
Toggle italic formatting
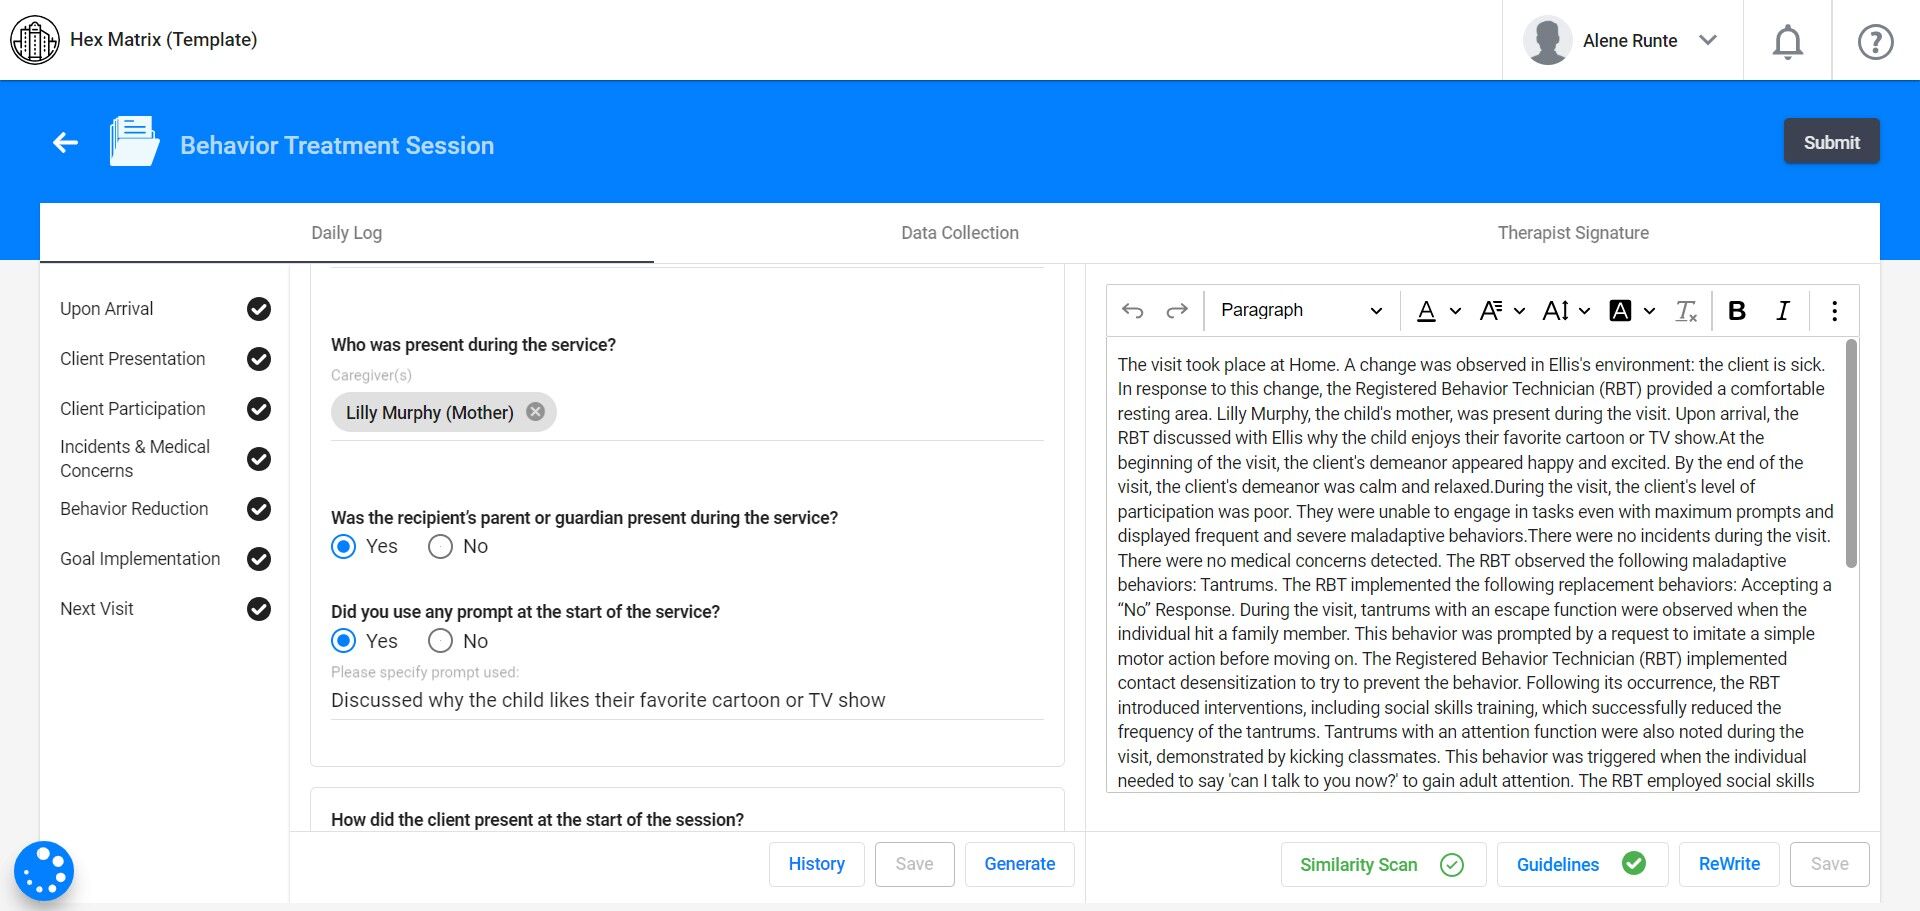click(1782, 311)
